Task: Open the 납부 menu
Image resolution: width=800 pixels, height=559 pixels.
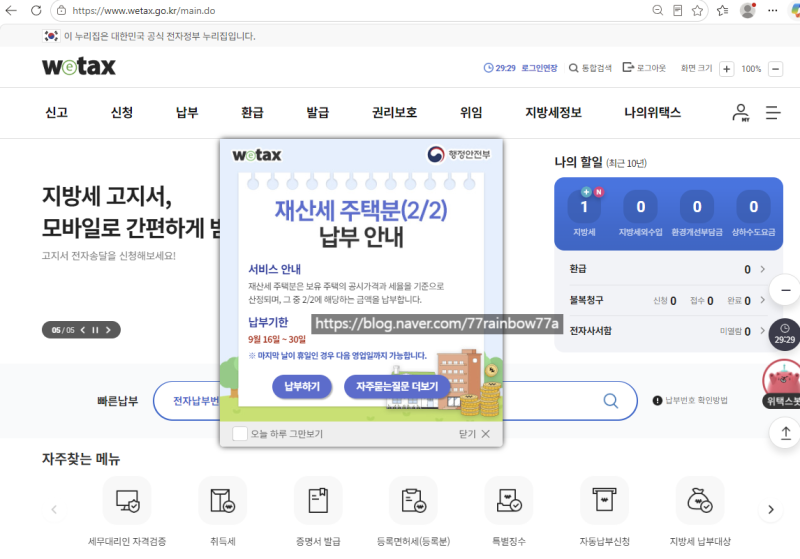Action: click(187, 112)
